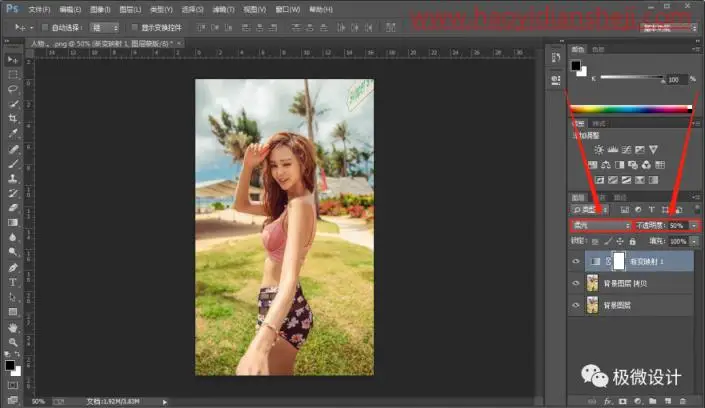This screenshot has width=705, height=408.
Task: Open the Auto-Select target dropdown
Action: coord(104,27)
